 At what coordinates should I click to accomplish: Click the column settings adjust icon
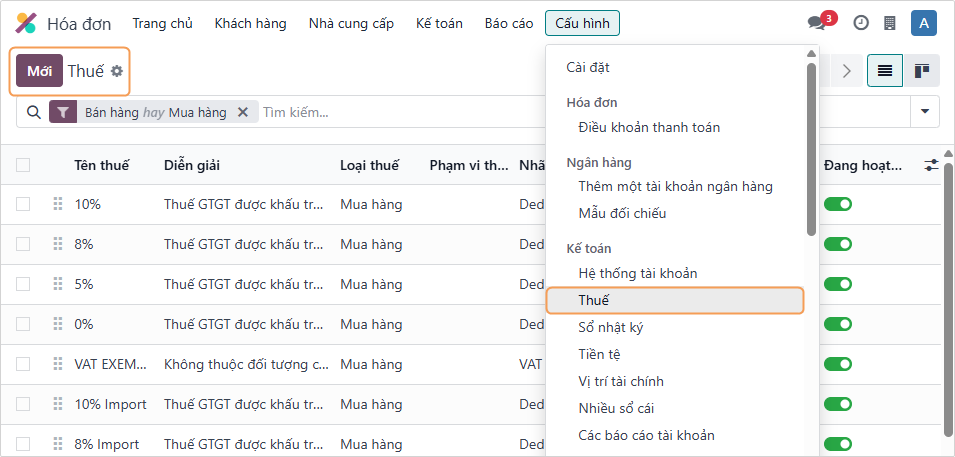pos(932,165)
